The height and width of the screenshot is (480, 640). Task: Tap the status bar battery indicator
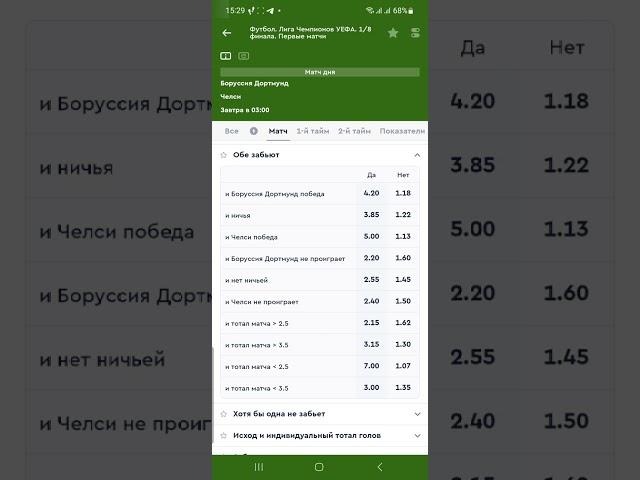tap(411, 11)
